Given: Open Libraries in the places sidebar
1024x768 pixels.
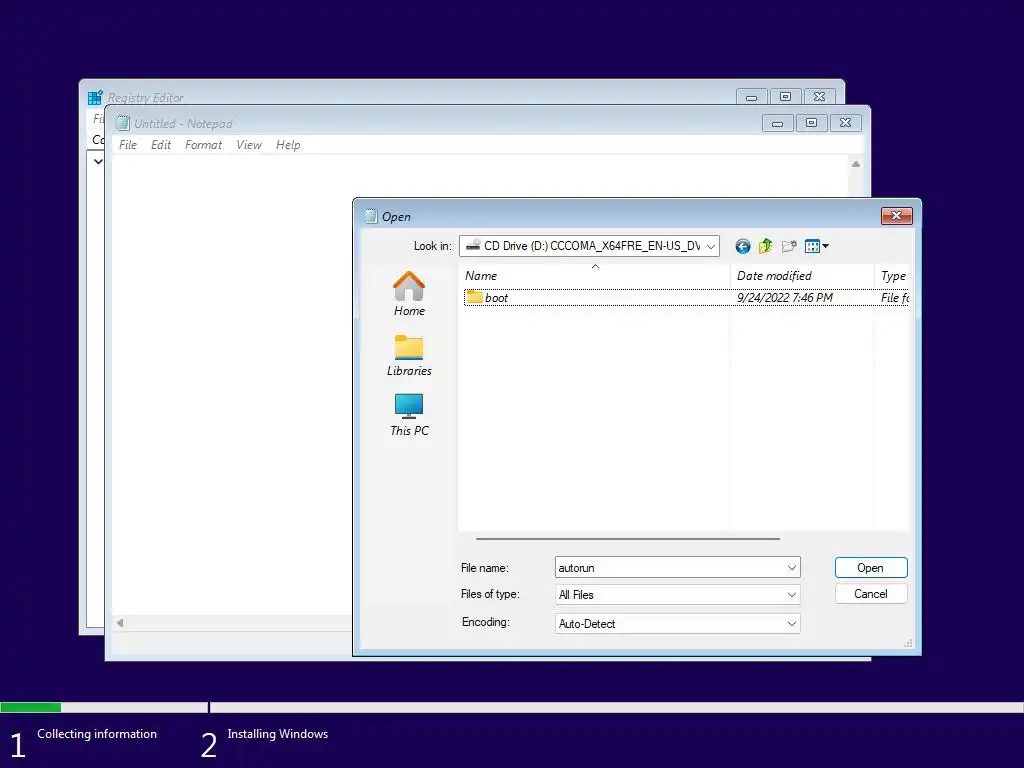Looking at the screenshot, I should pyautogui.click(x=409, y=356).
